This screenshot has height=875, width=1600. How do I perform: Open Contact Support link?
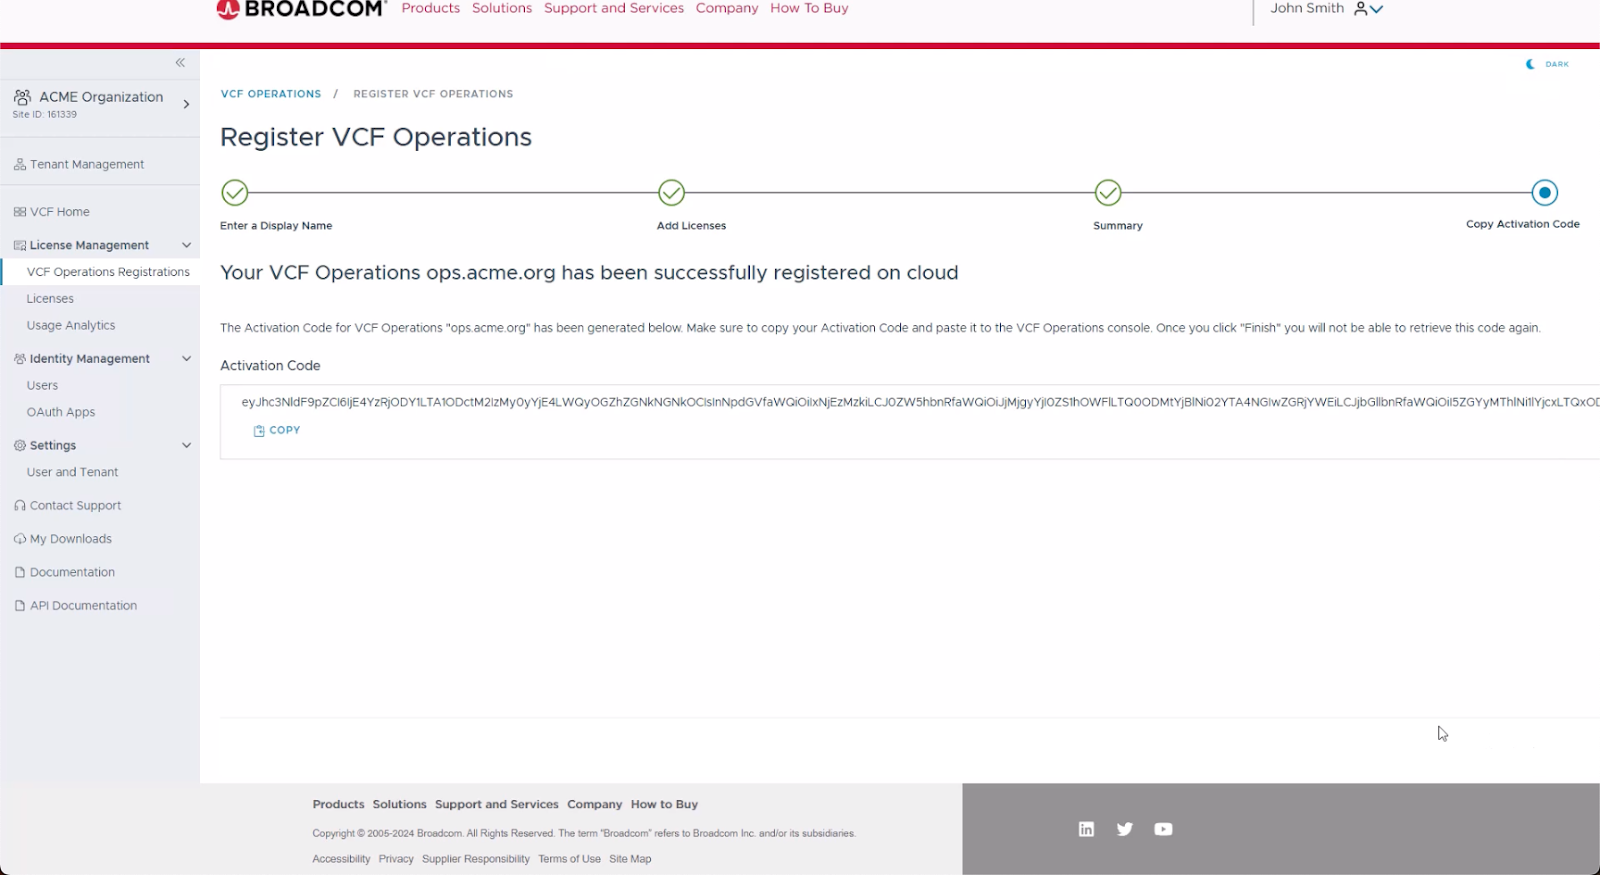[75, 506]
